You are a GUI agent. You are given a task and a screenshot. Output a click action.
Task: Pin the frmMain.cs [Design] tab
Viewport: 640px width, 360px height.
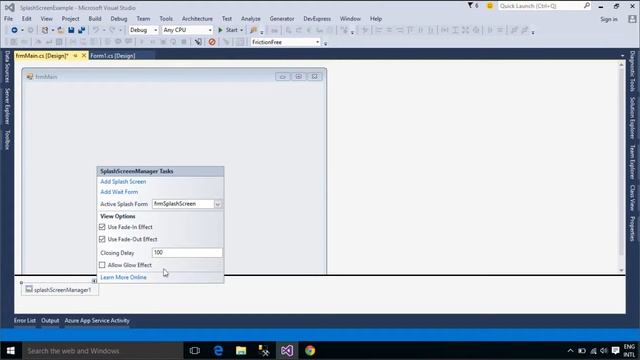tap(75, 56)
